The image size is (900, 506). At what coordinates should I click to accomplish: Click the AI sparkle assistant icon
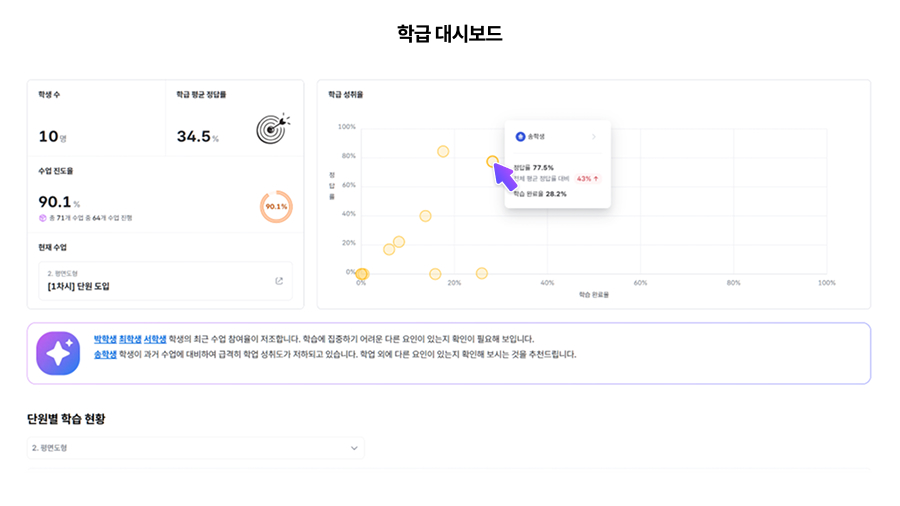pyautogui.click(x=58, y=353)
